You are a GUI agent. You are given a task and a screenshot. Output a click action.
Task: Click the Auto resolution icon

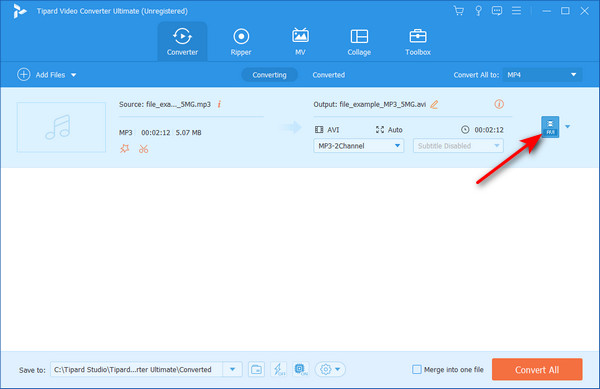(380, 130)
